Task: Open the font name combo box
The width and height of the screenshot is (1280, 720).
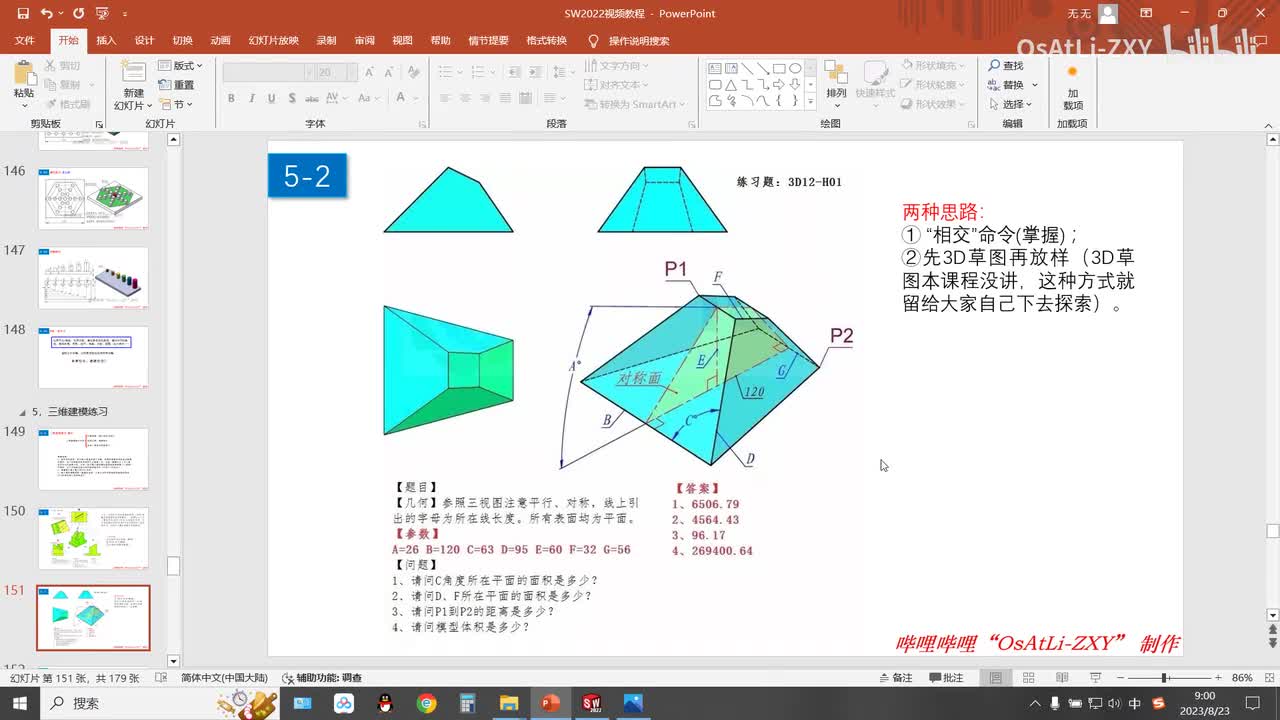Action: 267,73
